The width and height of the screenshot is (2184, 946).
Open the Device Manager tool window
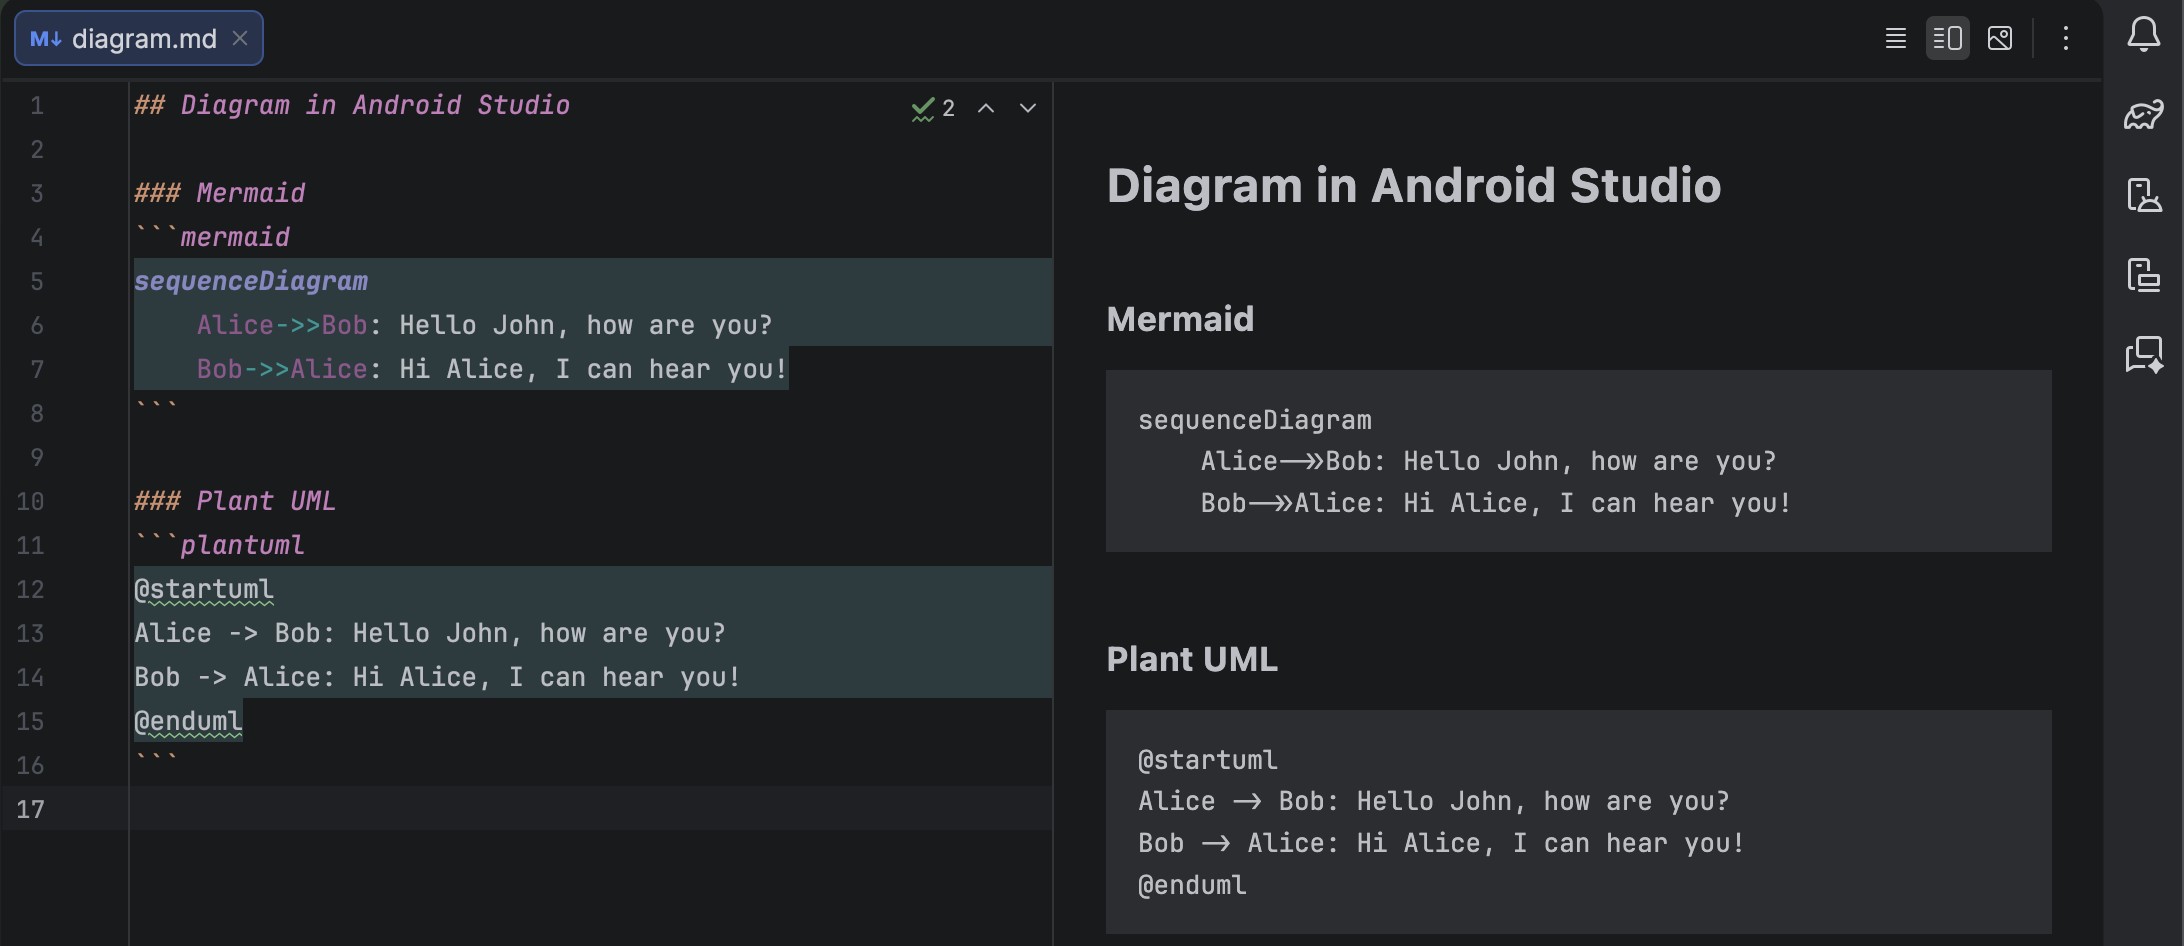2143,195
